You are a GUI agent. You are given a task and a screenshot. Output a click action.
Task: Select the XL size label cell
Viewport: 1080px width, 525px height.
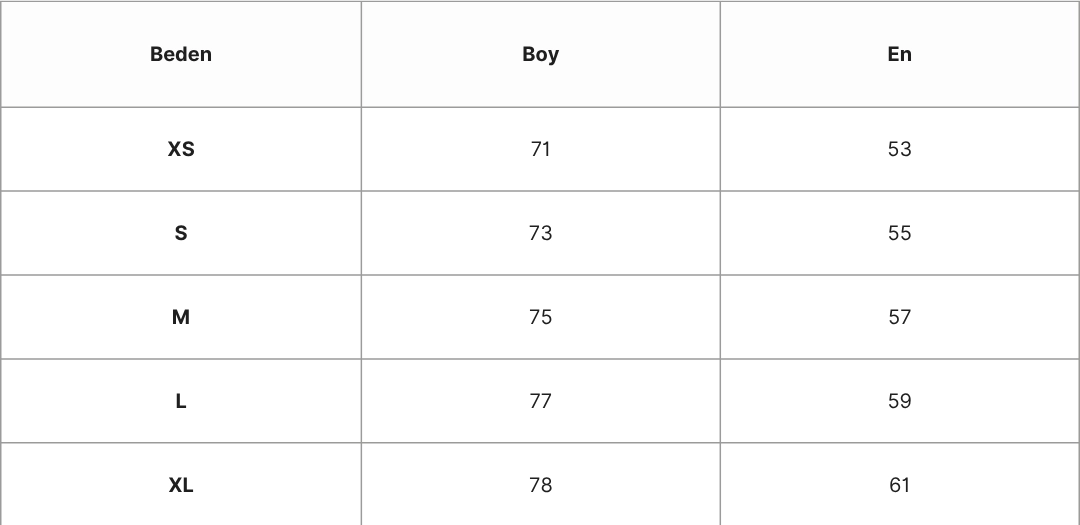tap(181, 485)
